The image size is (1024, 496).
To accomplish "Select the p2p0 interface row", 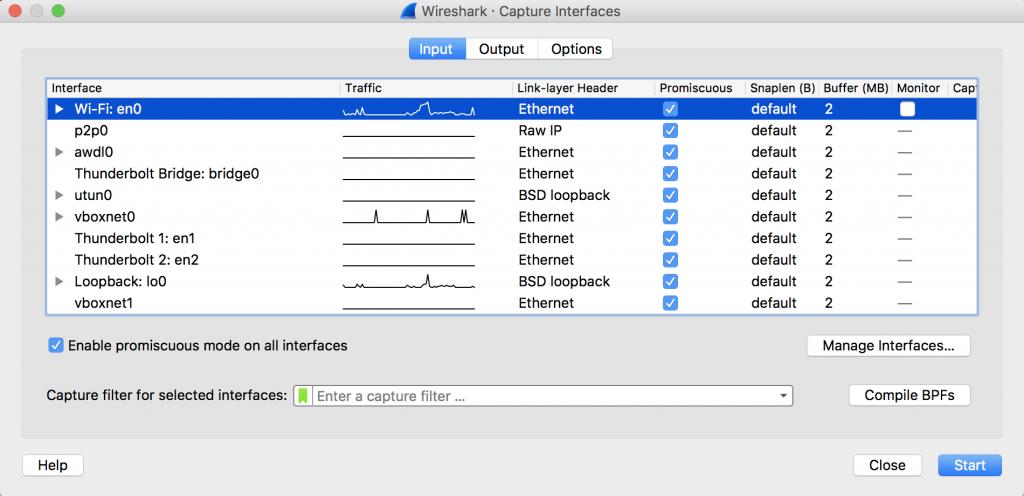I will [512, 131].
